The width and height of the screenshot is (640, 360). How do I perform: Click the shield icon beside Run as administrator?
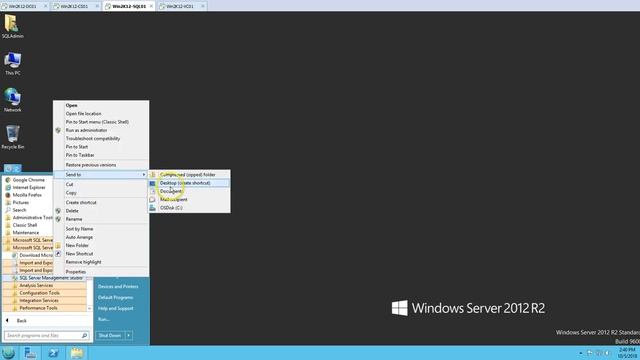pos(58,130)
